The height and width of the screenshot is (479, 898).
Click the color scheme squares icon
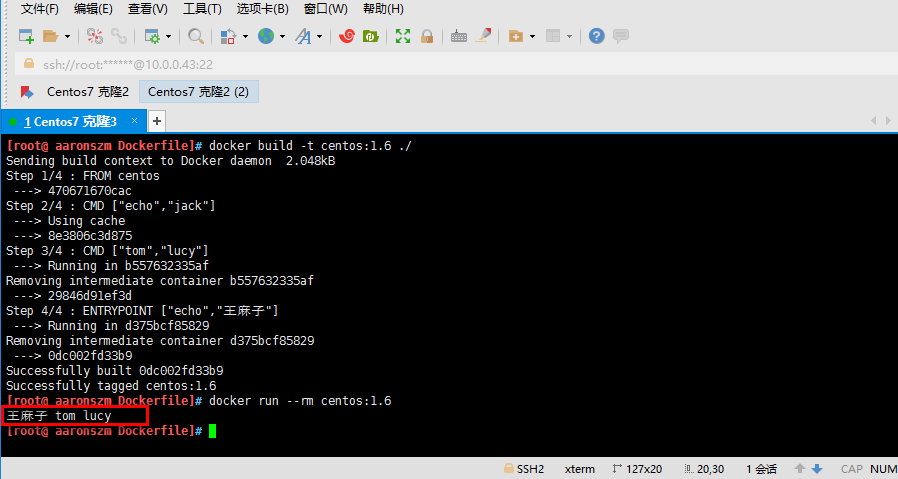click(228, 36)
